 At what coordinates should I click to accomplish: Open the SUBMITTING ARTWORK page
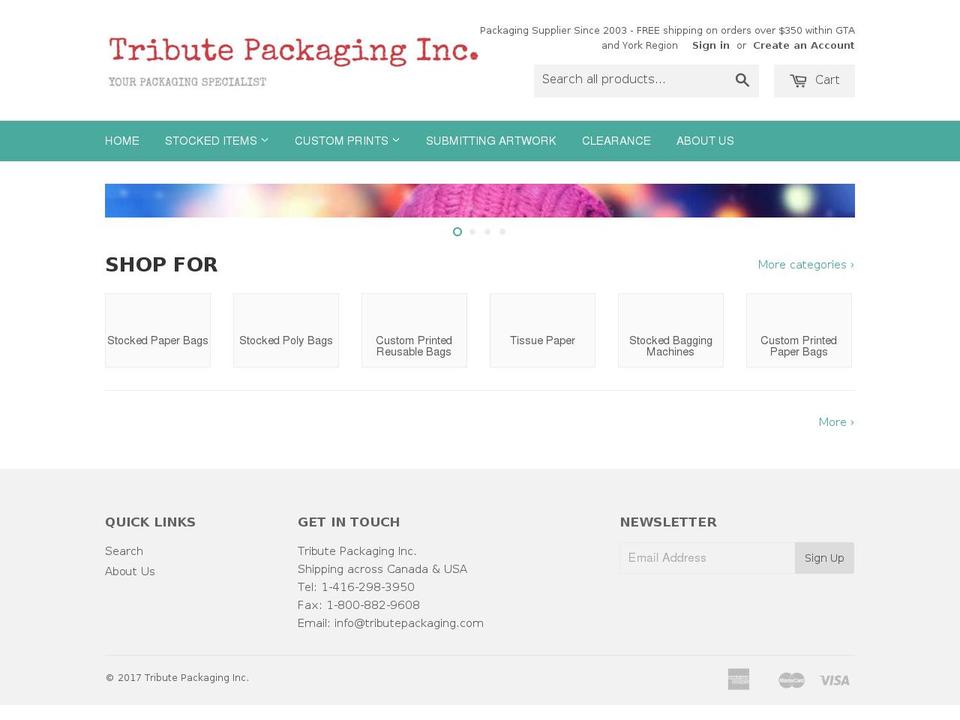pos(491,140)
